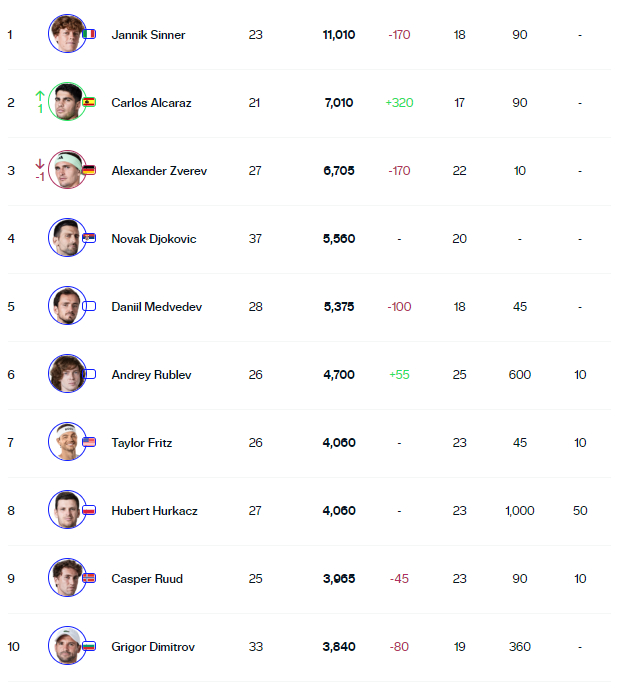The image size is (624, 694).
Task: Open Daniil Medvedev's player profile link
Action: [156, 307]
